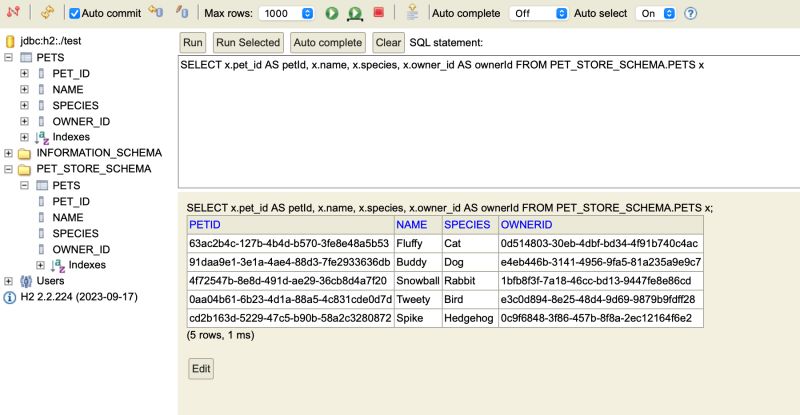Image resolution: width=800 pixels, height=415 pixels.
Task: Click the Edit button below the results
Action: (x=201, y=369)
